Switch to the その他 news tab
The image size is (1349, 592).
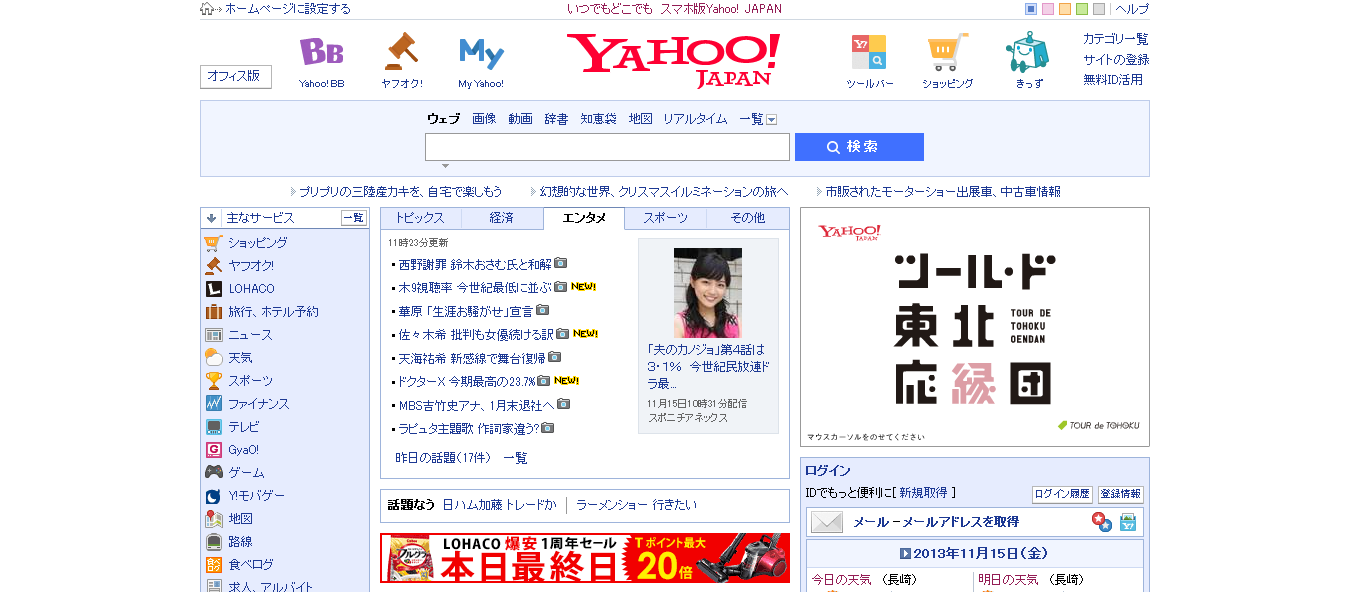(x=747, y=218)
